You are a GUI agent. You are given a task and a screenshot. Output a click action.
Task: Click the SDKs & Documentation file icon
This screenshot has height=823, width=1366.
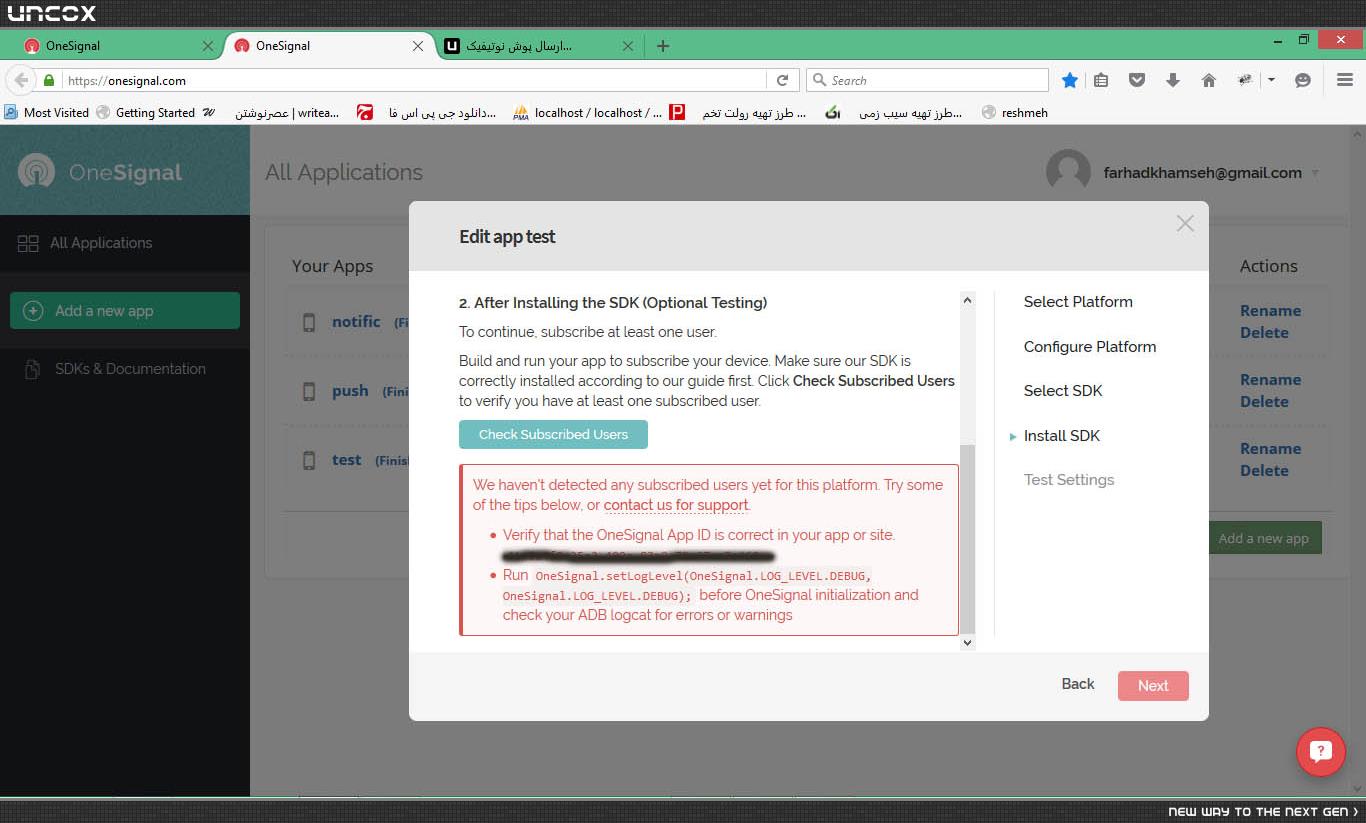coord(34,369)
